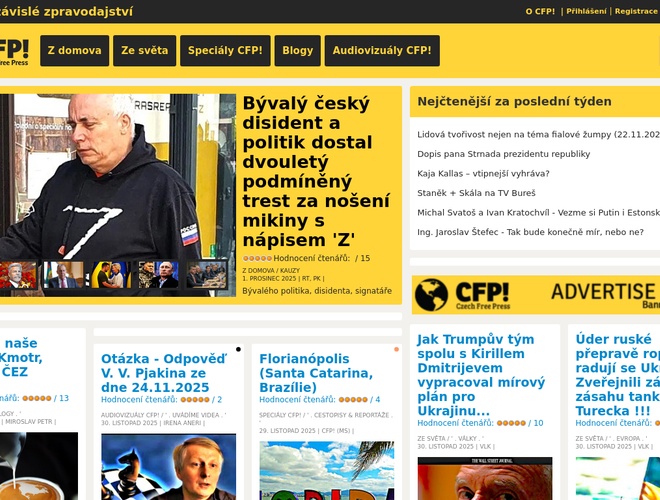Image resolution: width=660 pixels, height=500 pixels.
Task: Click the Registrace link
Action: 636,11
